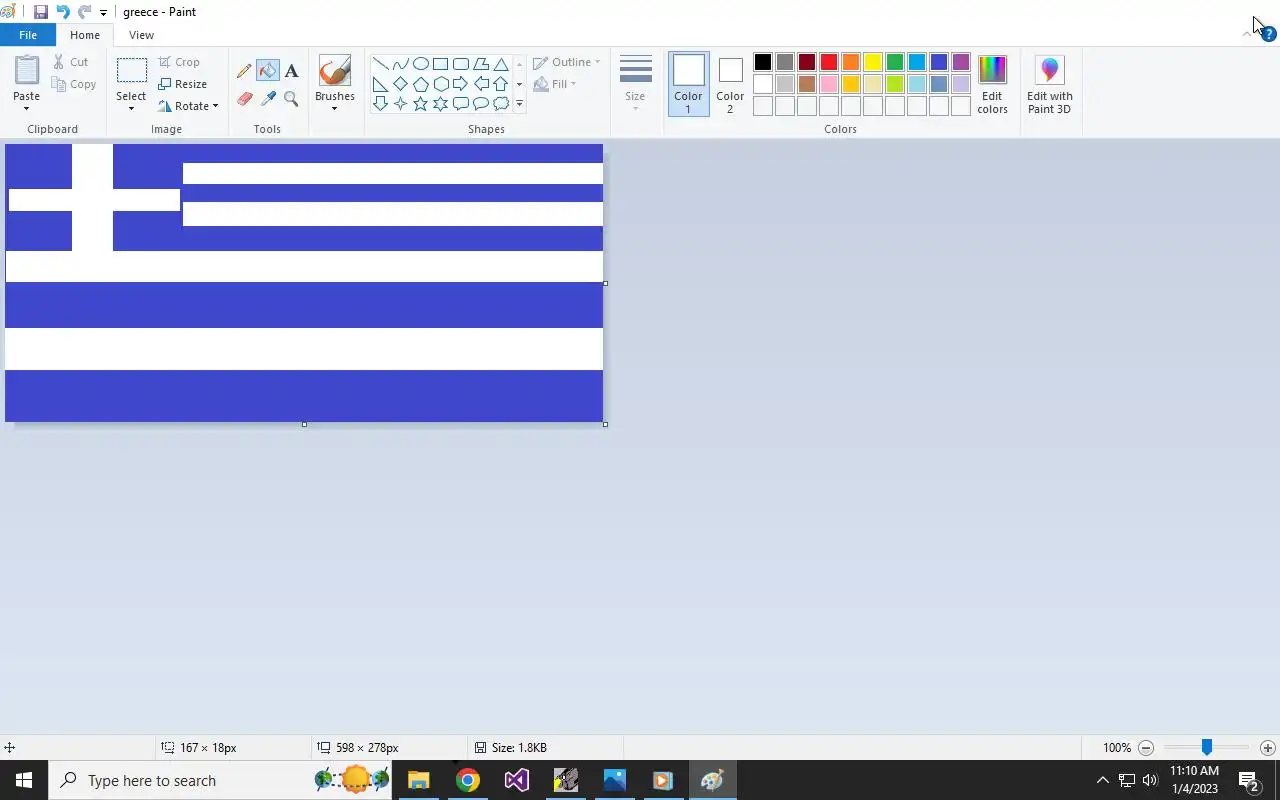This screenshot has width=1280, height=800.
Task: Expand the Shapes gallery more arrow
Action: tap(519, 104)
